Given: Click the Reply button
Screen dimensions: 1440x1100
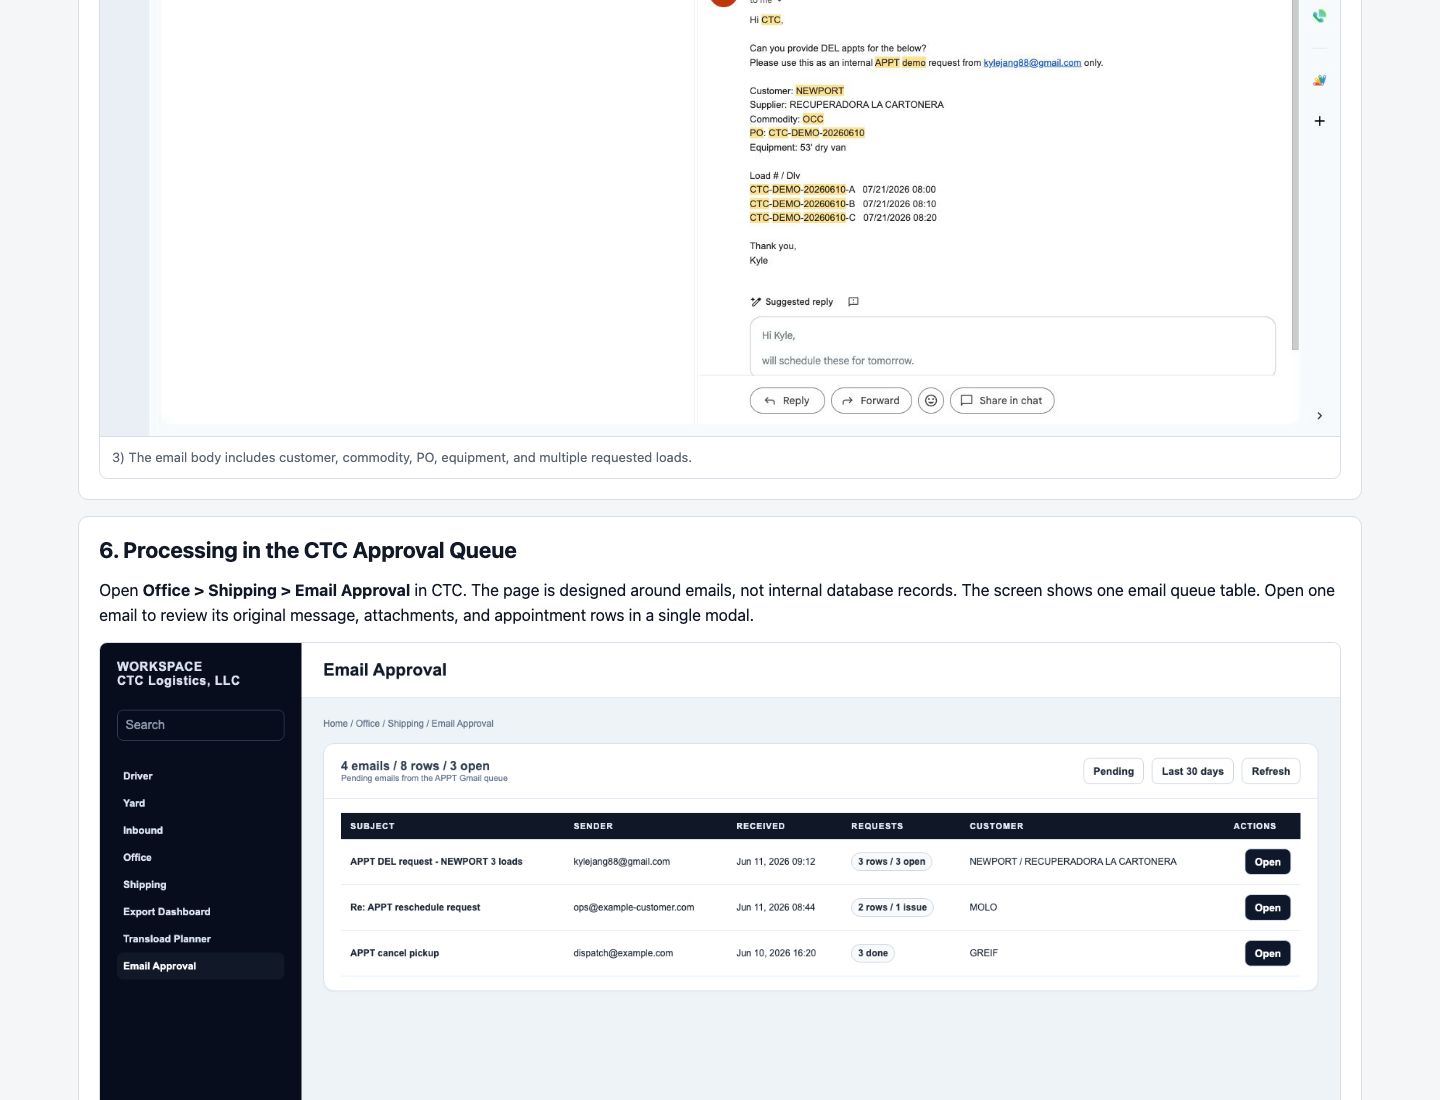Looking at the screenshot, I should [x=787, y=400].
